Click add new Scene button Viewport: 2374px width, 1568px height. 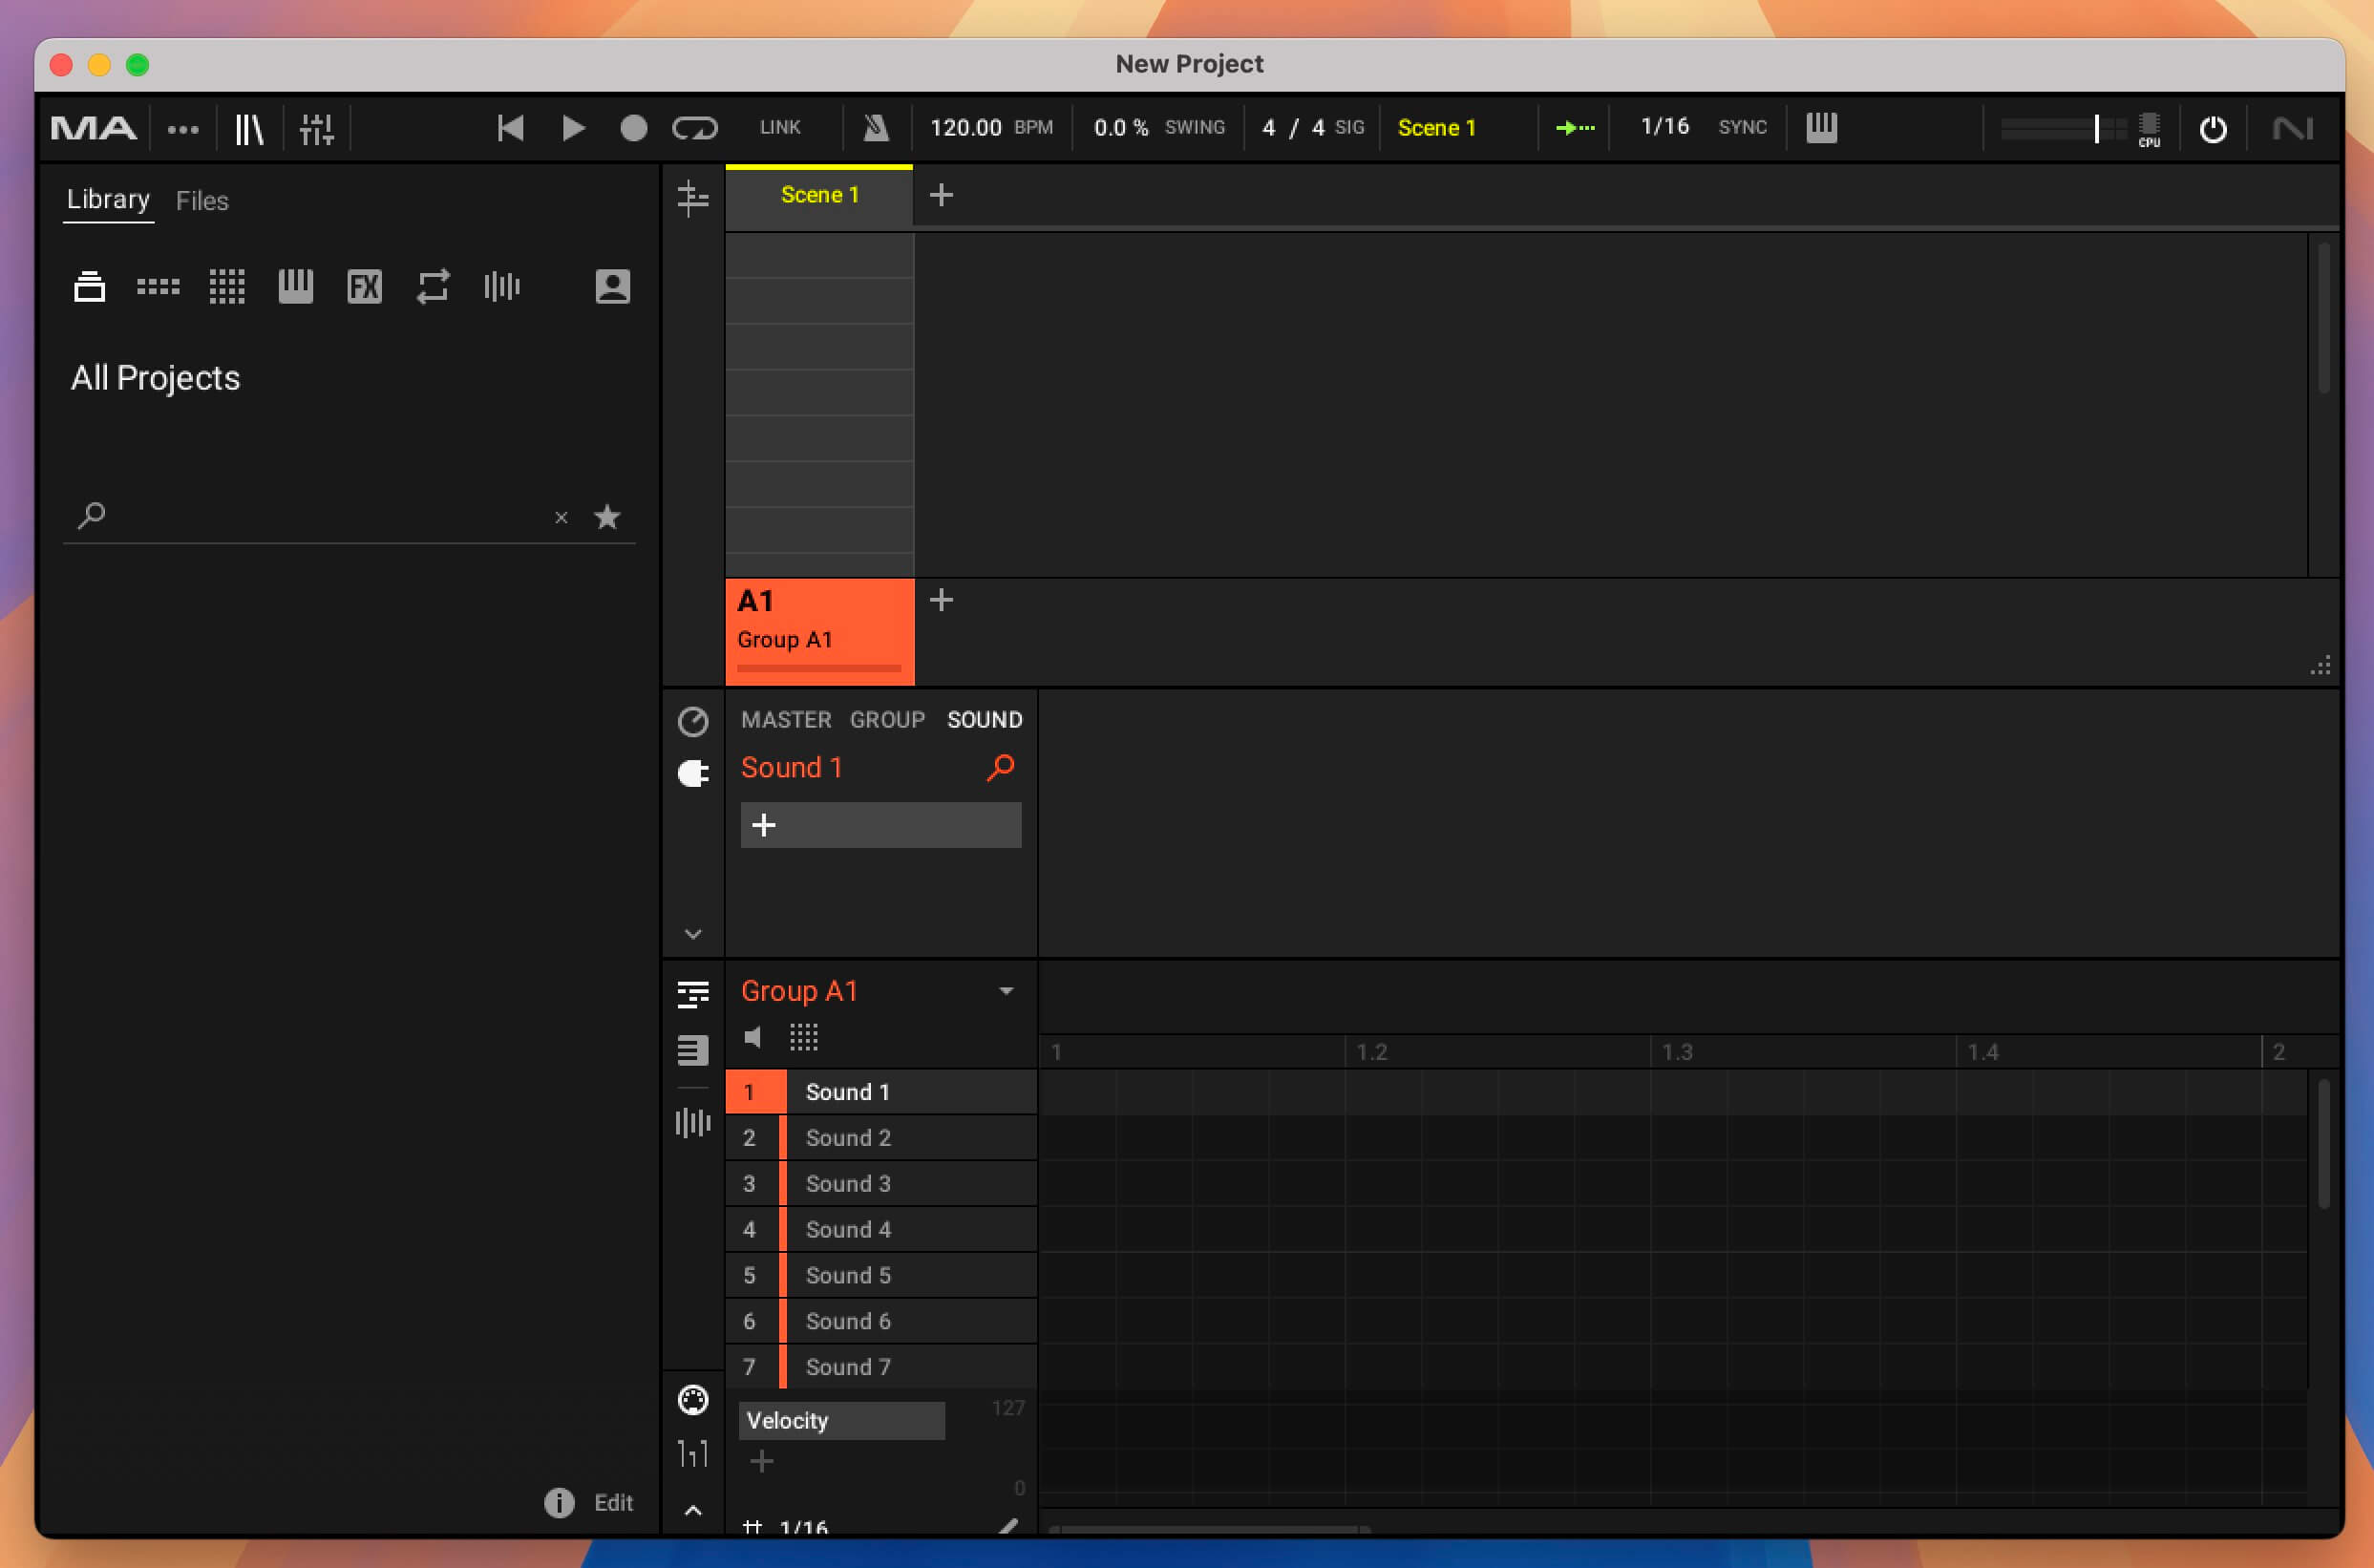coord(942,194)
